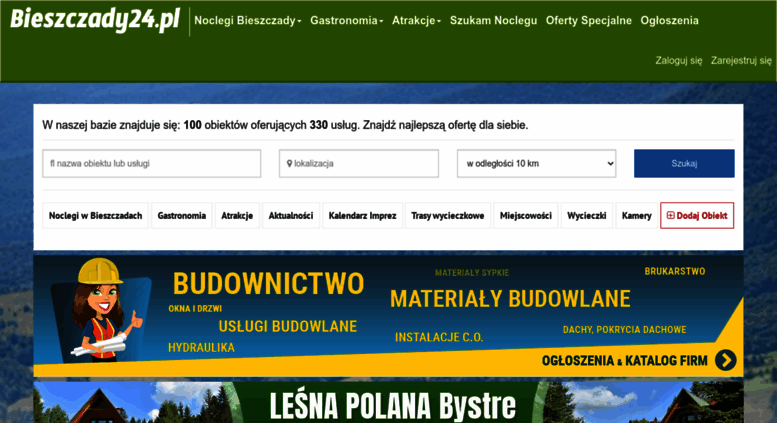The width and height of the screenshot is (777, 423).
Task: Select Noclegi w Bieszczadach tab button
Action: [x=95, y=215]
